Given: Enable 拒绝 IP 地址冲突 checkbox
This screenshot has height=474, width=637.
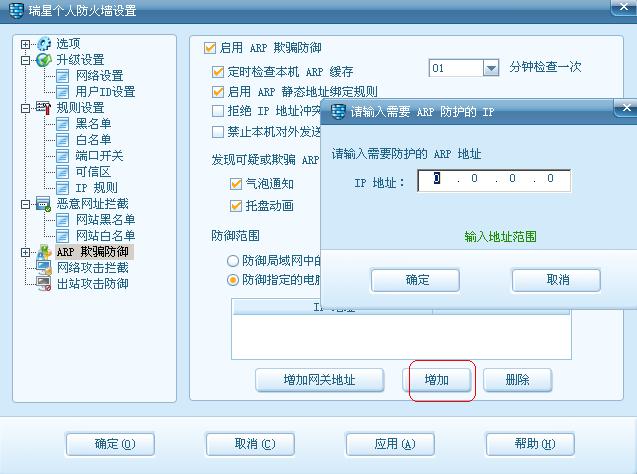Looking at the screenshot, I should point(218,111).
